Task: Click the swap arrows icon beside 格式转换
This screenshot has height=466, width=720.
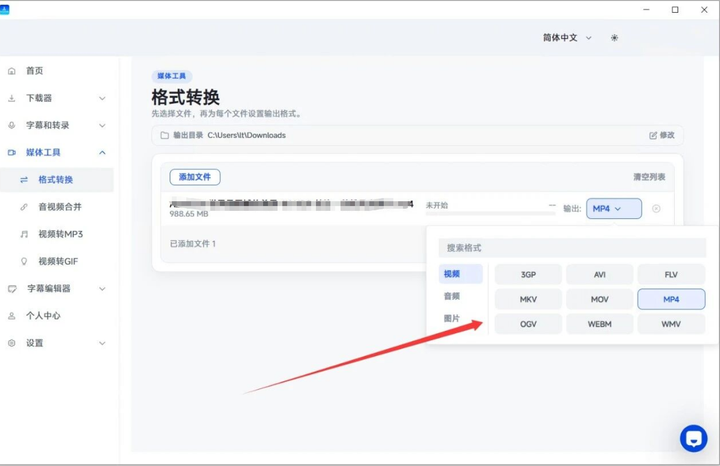Action: (24, 180)
